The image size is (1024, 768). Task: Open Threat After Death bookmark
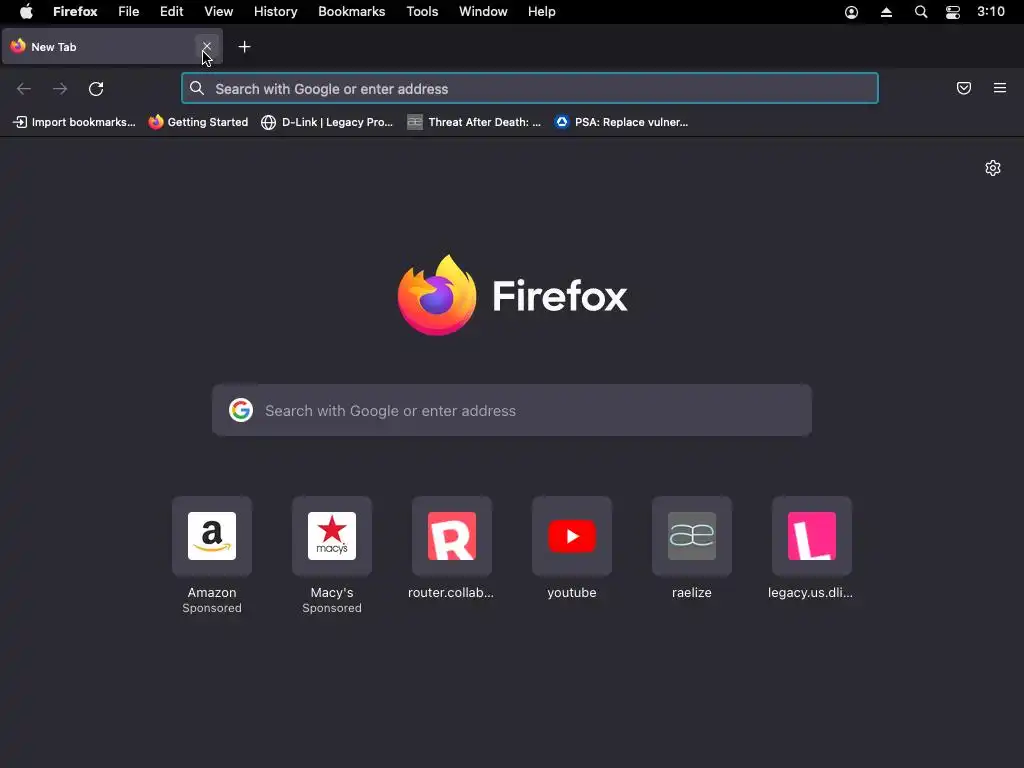(x=474, y=122)
